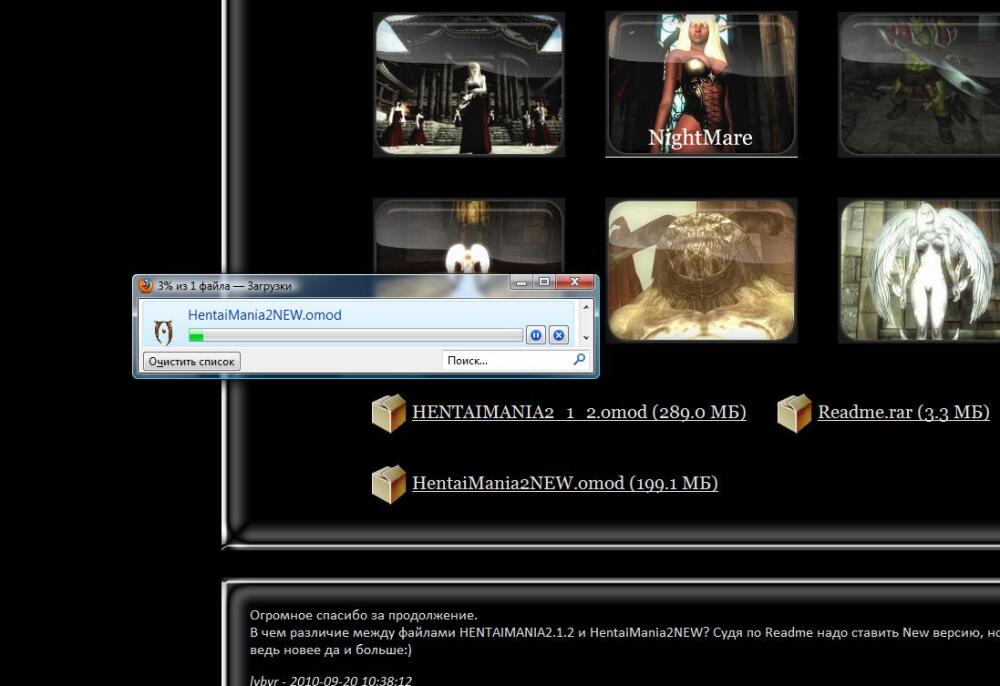This screenshot has height=686, width=1000.
Task: Download Readme.rar (3.3 МБ) link
Action: [x=904, y=412]
